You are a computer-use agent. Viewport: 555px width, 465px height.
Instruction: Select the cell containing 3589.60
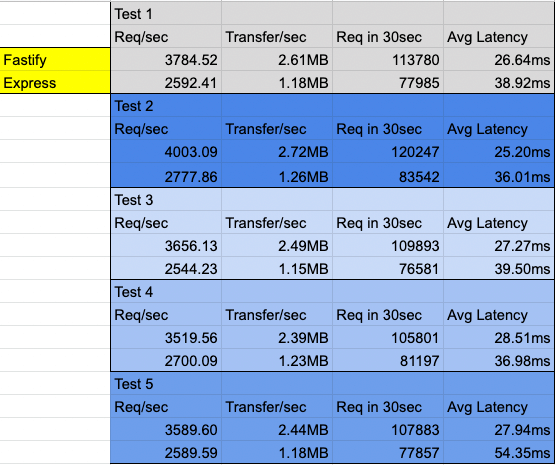[x=166, y=429]
